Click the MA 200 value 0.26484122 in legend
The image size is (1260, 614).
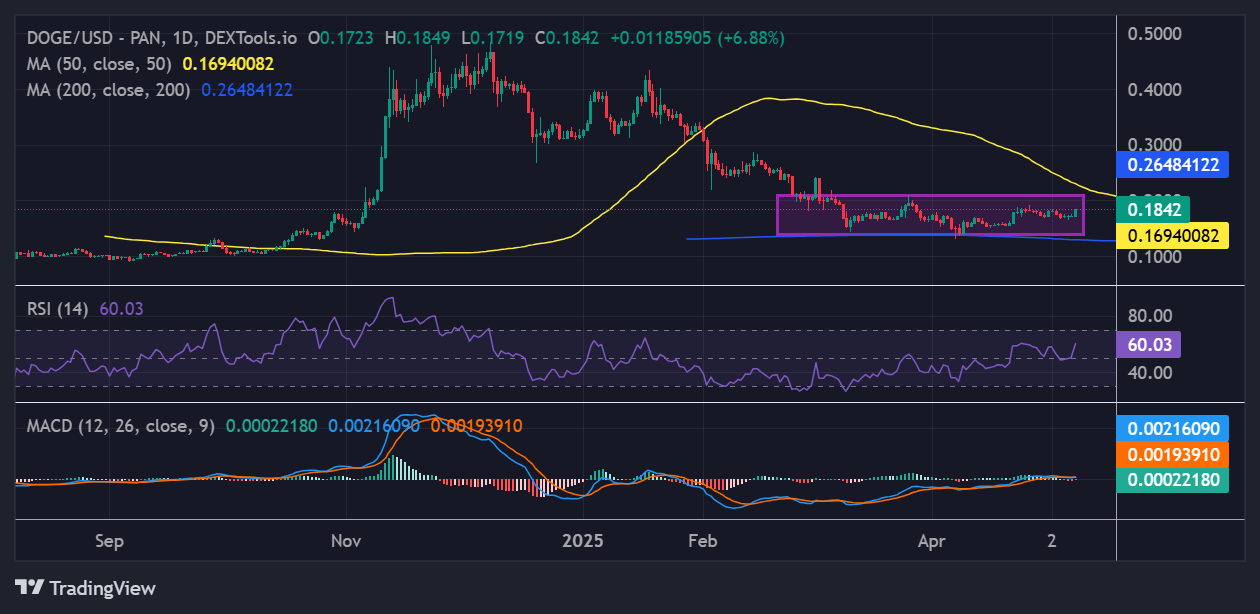[x=247, y=89]
